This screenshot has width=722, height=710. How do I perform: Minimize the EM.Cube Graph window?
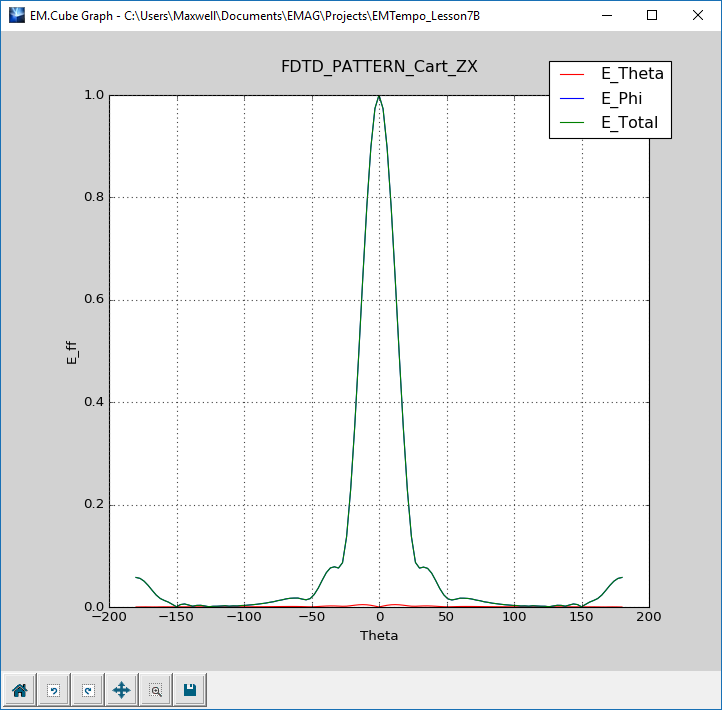coord(605,15)
